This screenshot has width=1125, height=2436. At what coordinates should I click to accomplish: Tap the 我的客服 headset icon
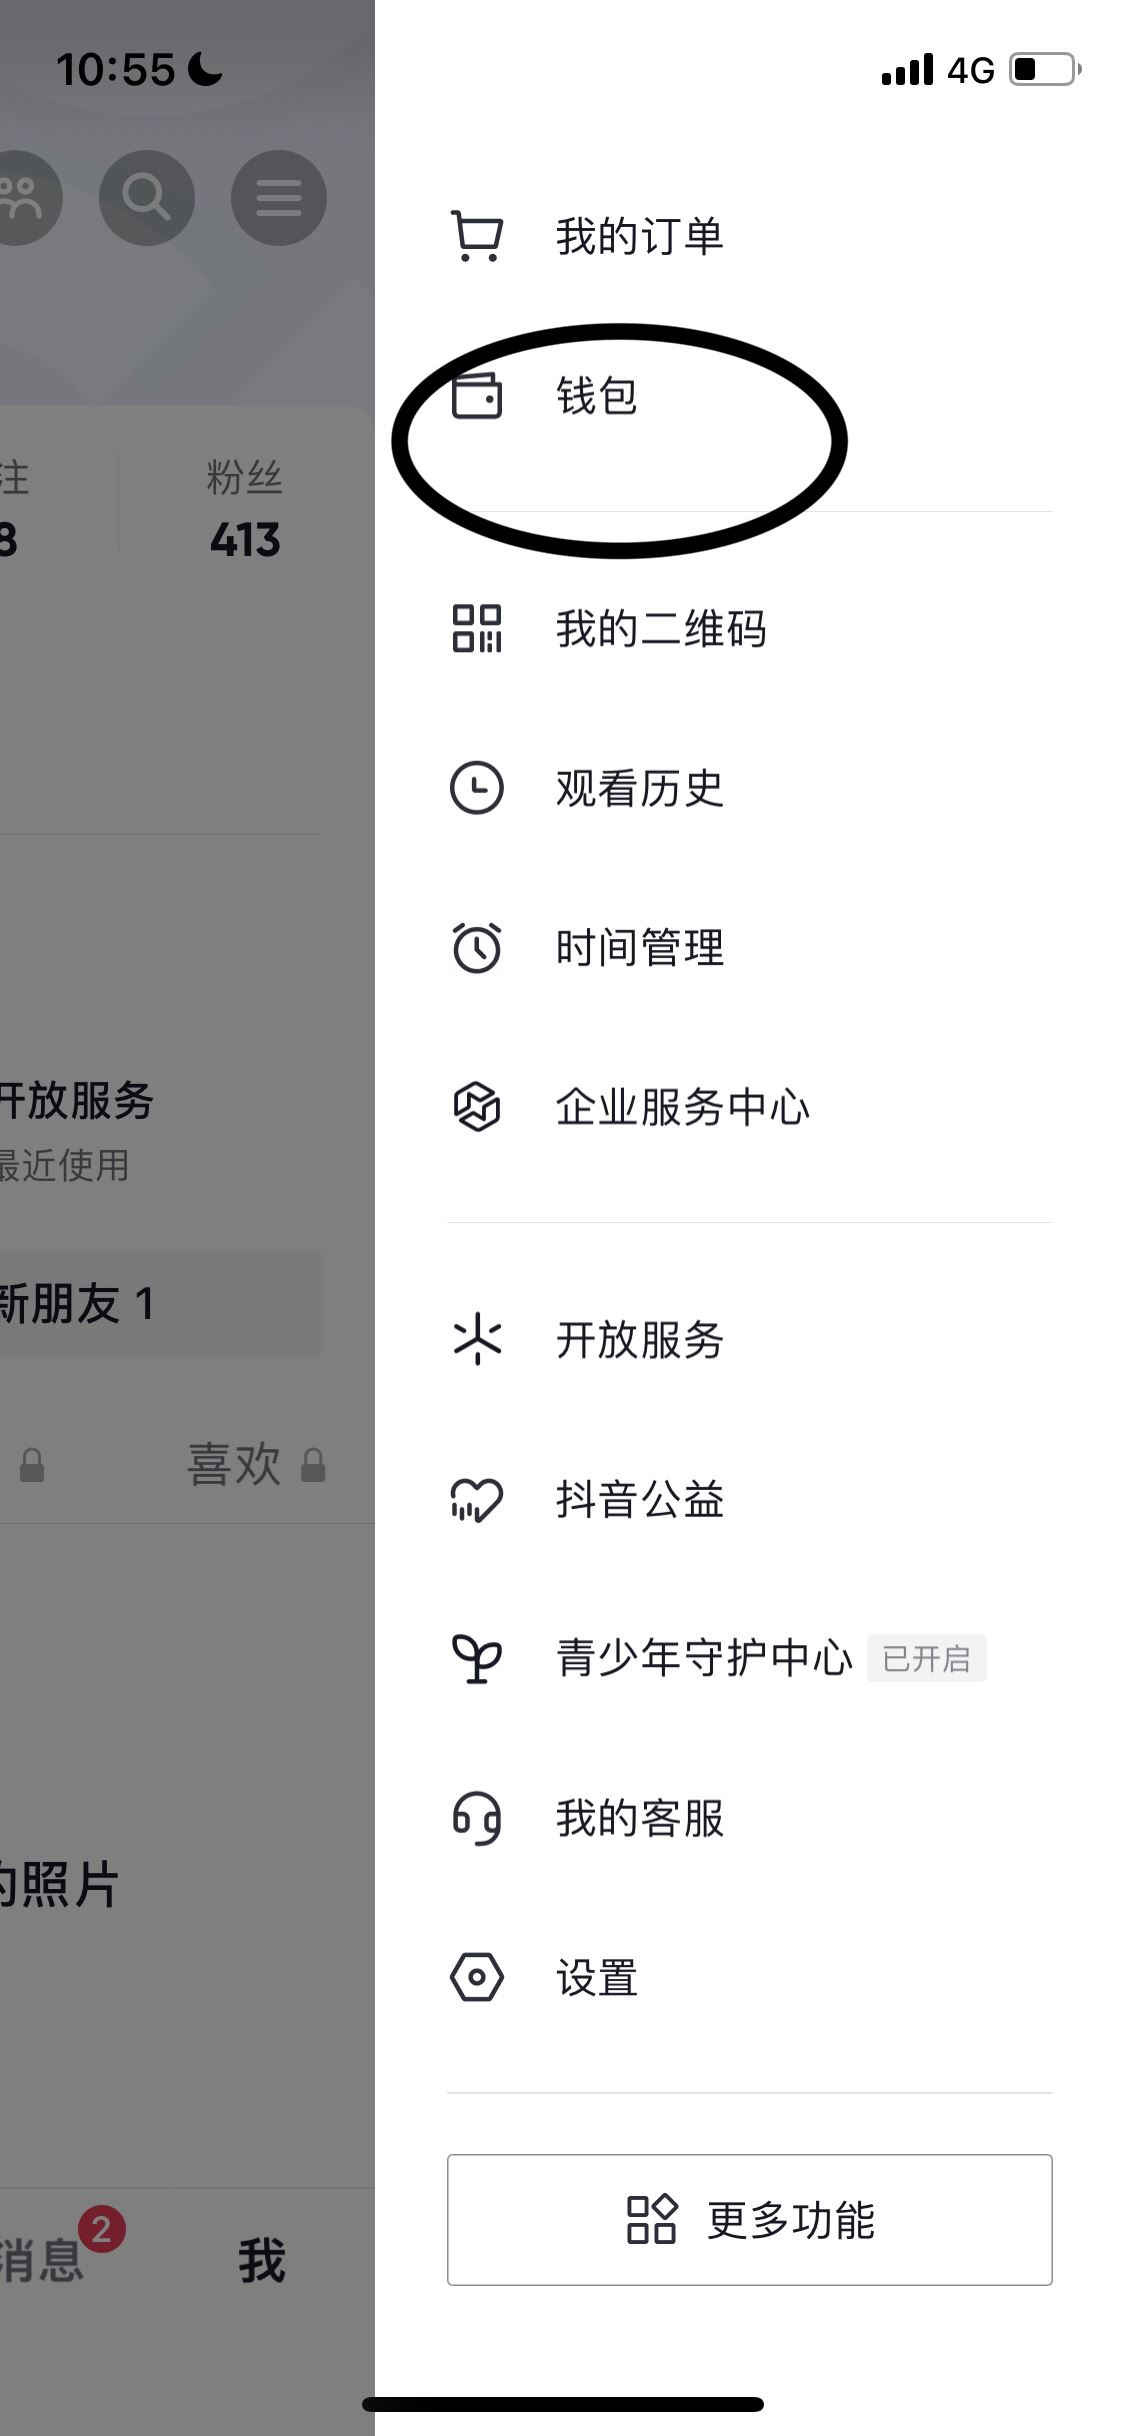[478, 1818]
